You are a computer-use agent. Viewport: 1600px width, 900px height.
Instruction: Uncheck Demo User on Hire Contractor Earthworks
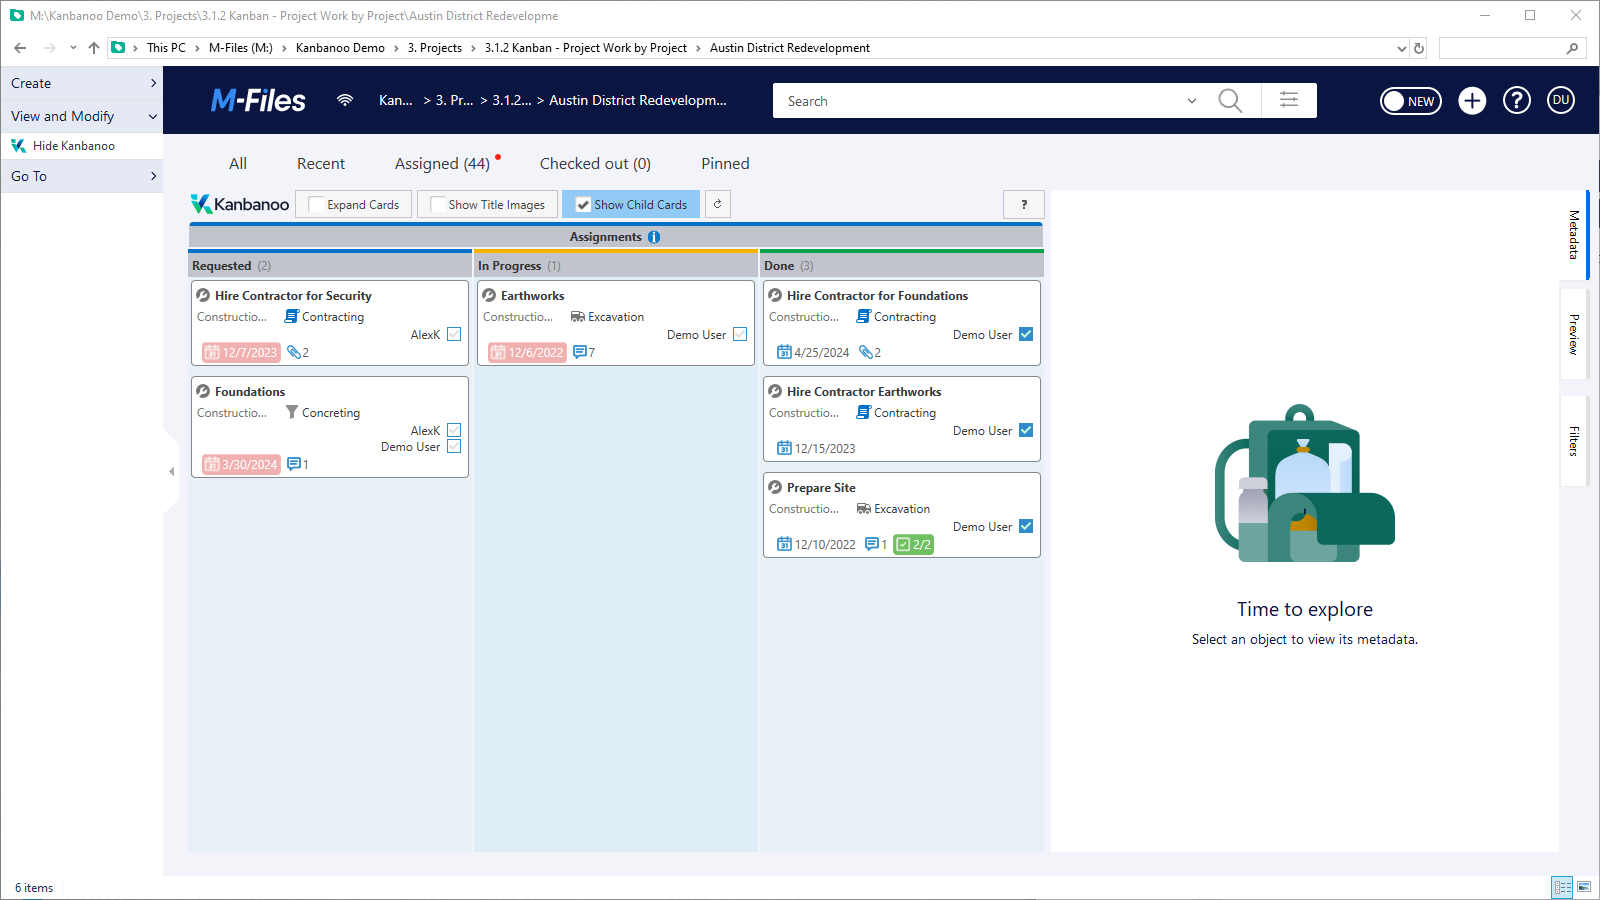1026,430
